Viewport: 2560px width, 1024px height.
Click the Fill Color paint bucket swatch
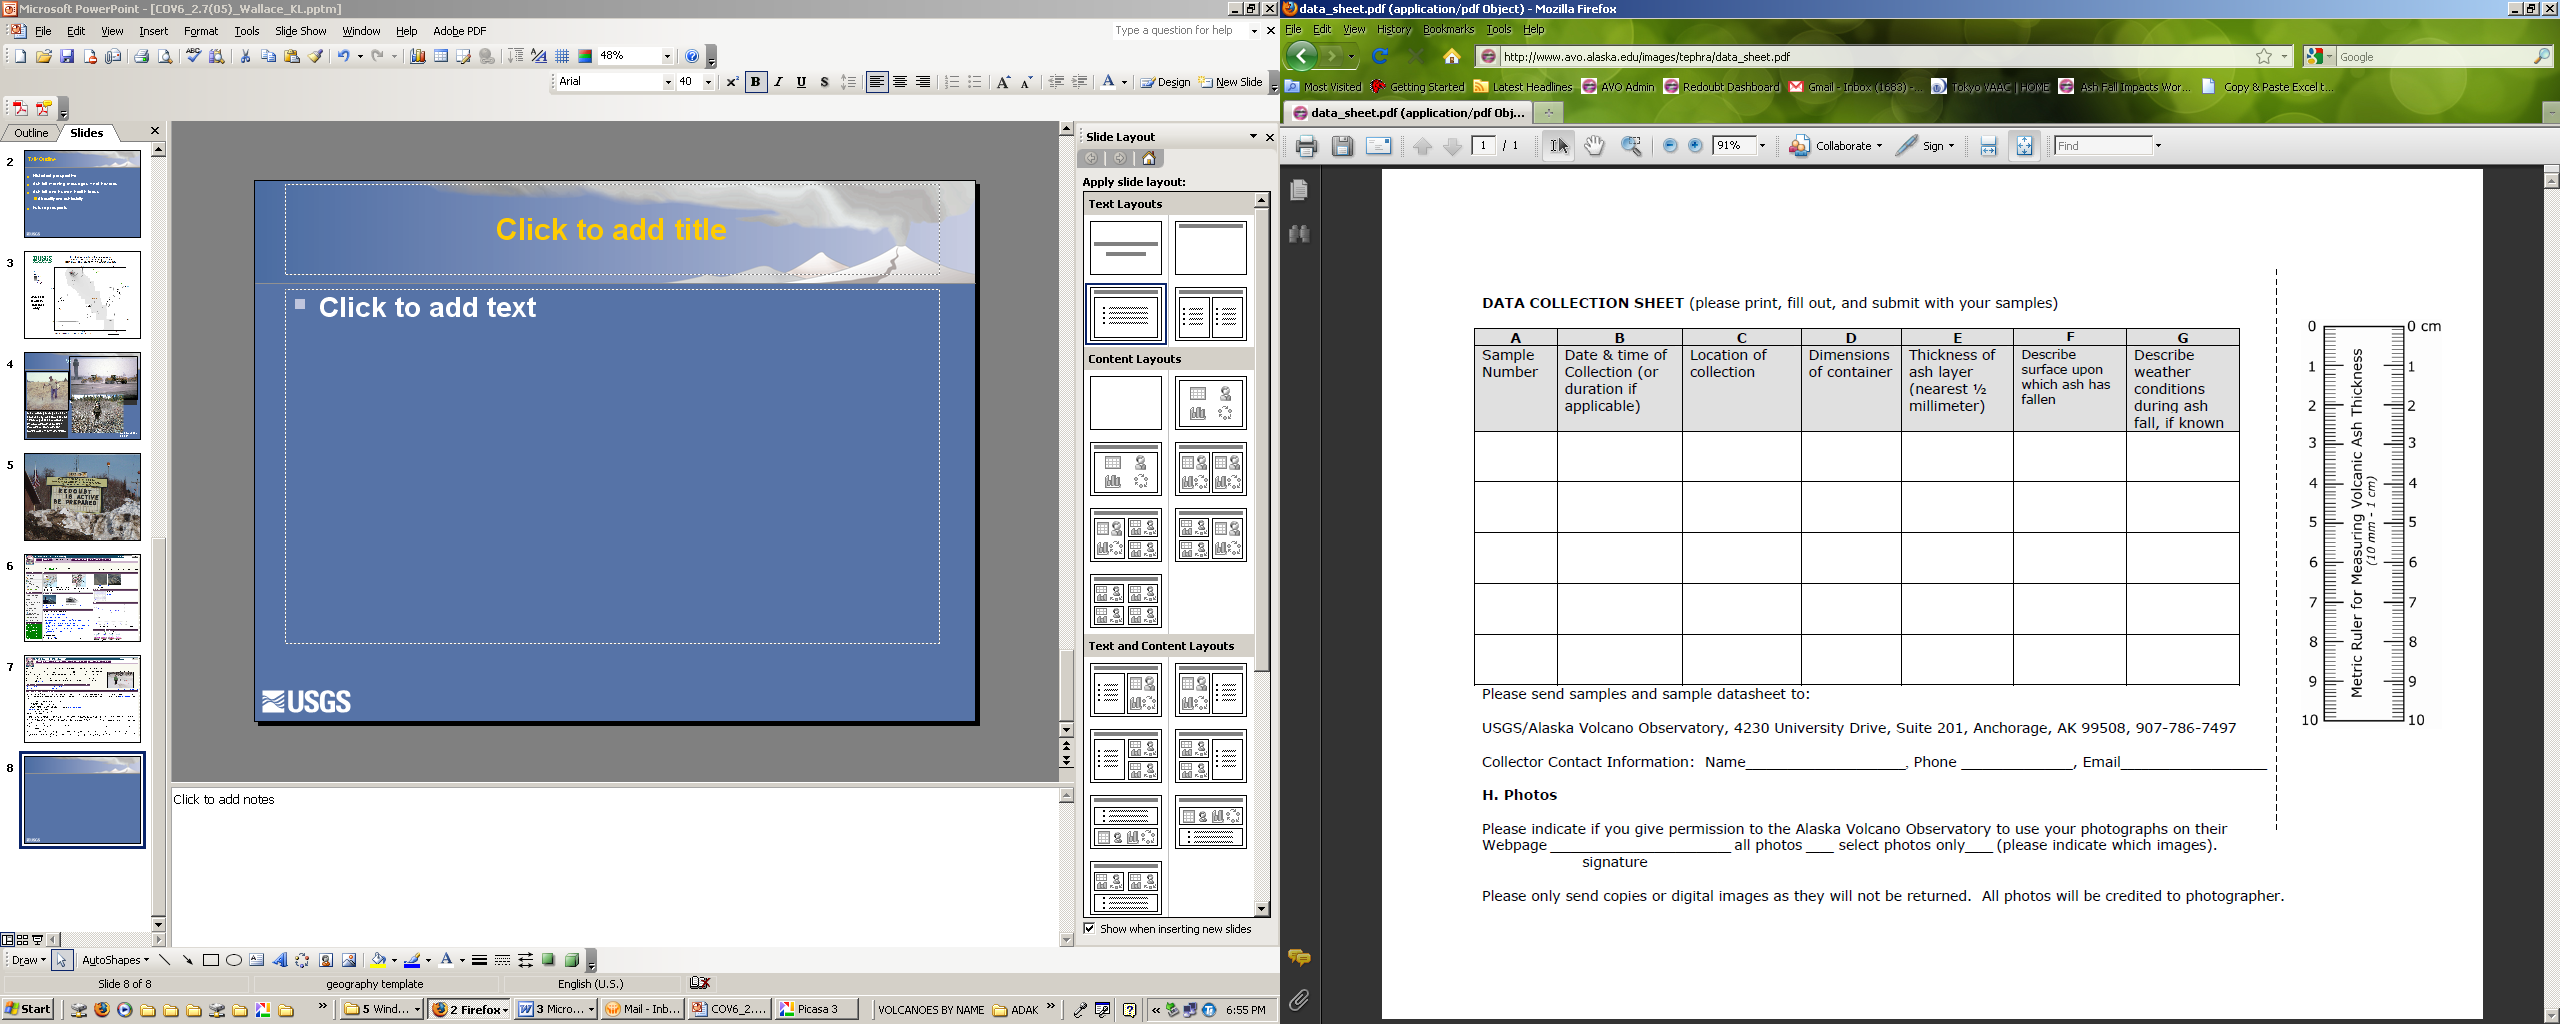(378, 960)
